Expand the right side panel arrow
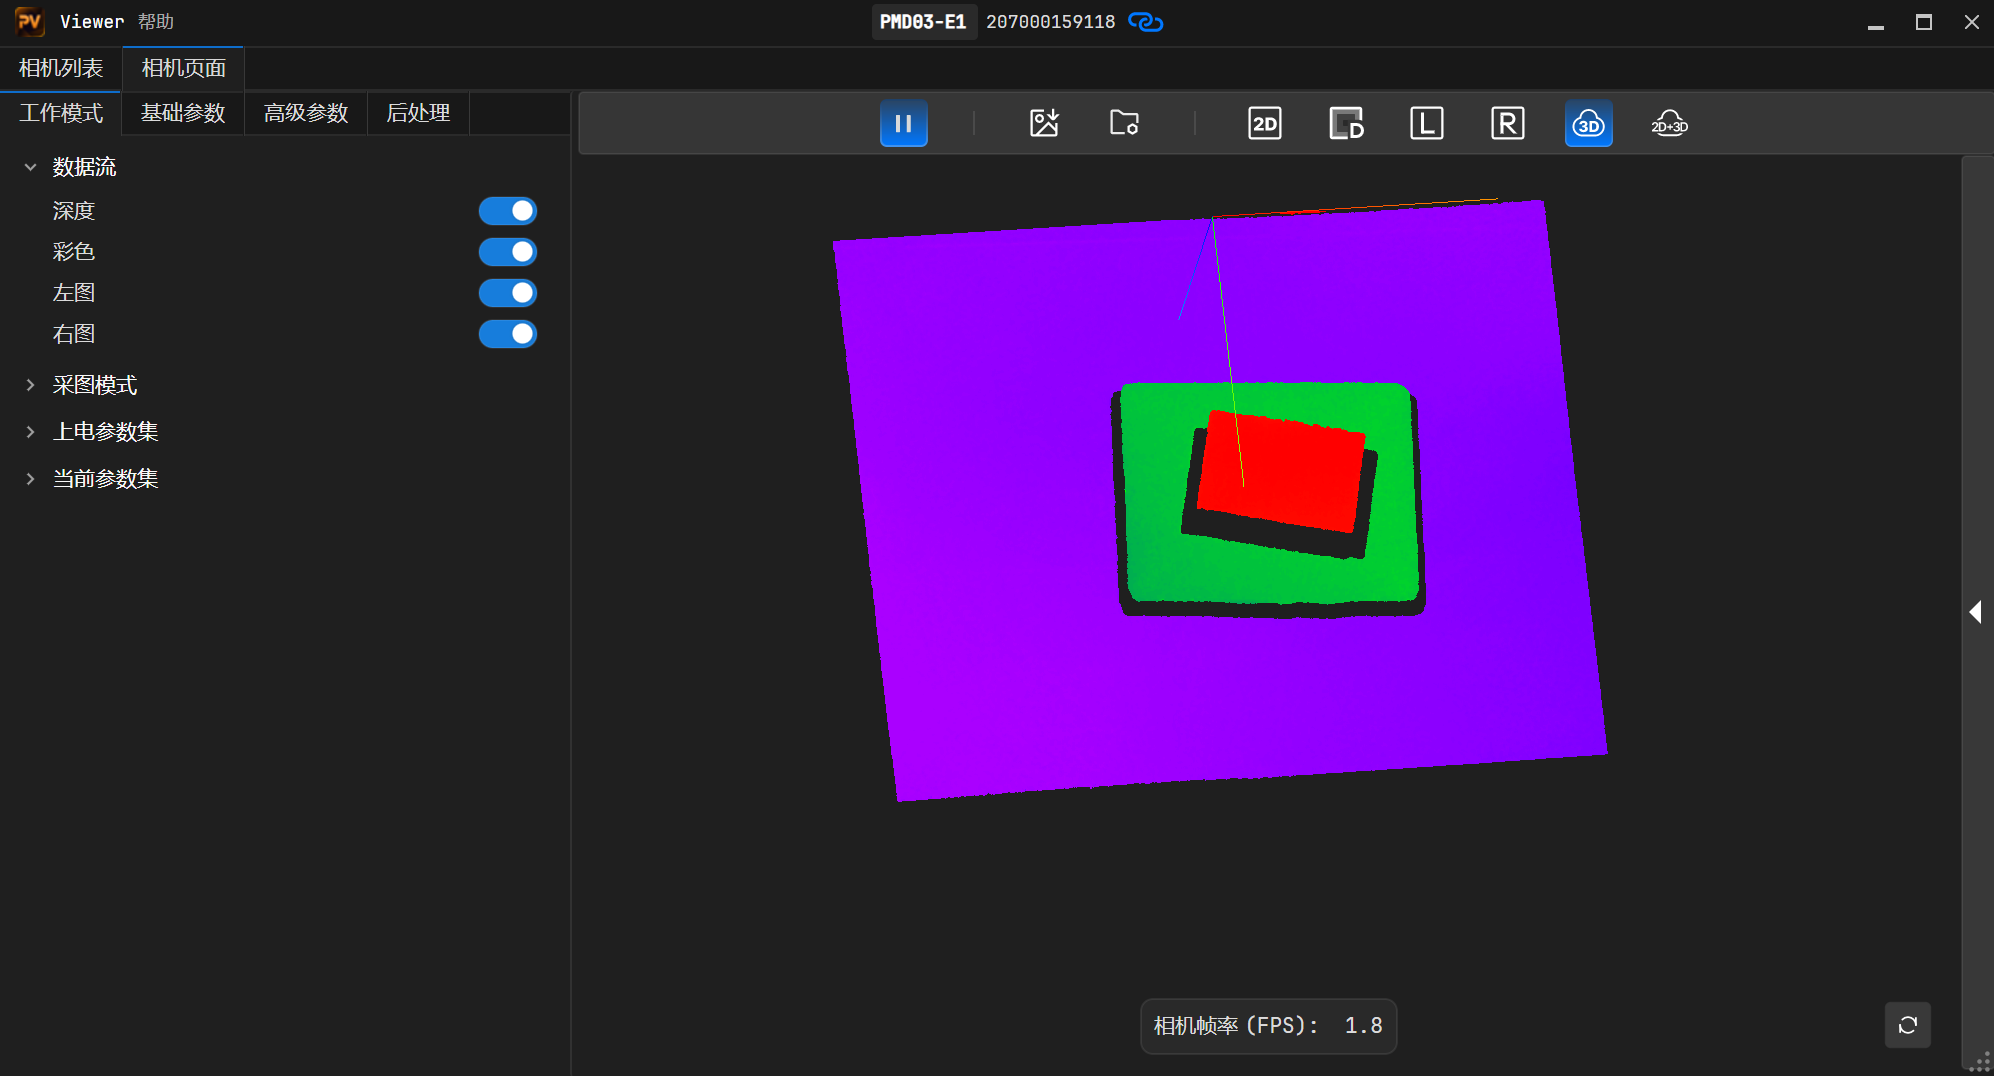 point(1976,612)
